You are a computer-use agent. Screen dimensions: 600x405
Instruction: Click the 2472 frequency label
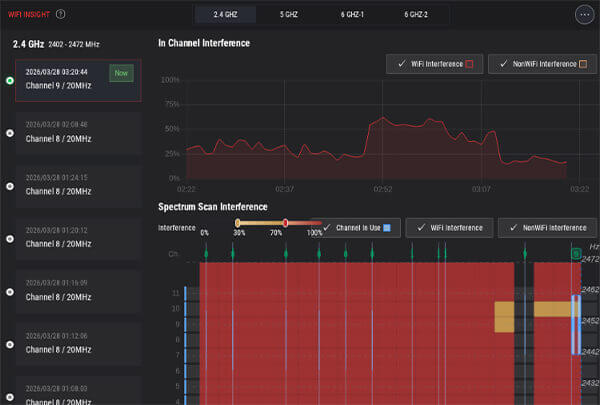tap(590, 259)
